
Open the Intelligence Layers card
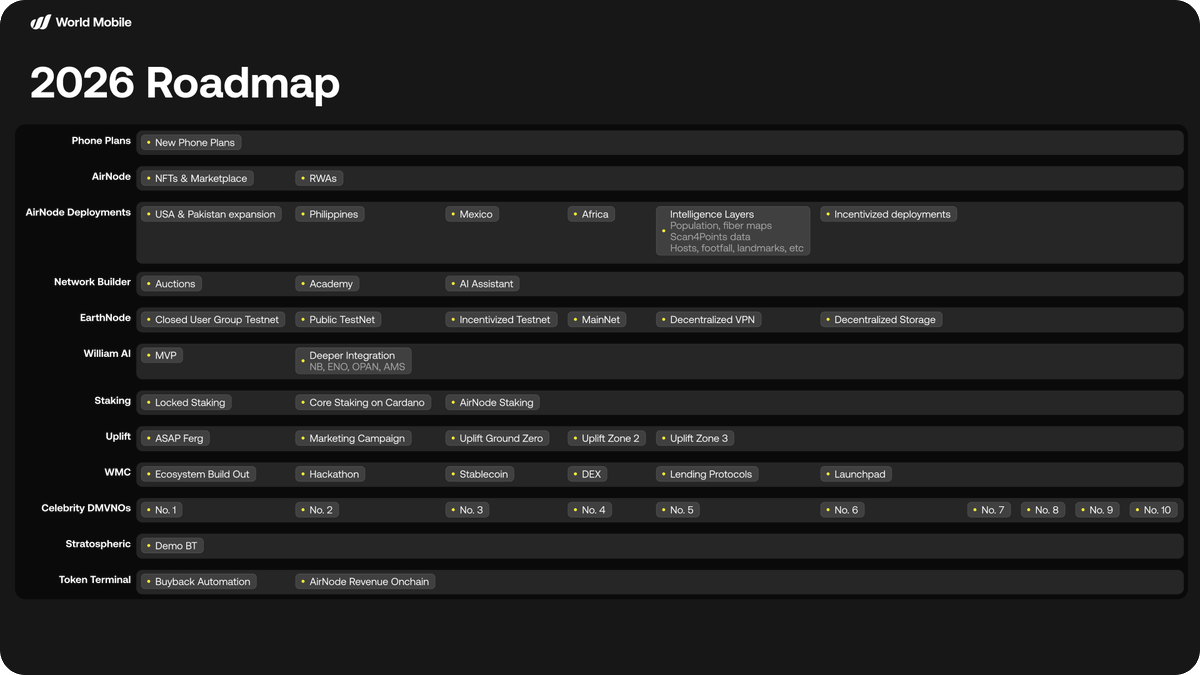pos(733,231)
